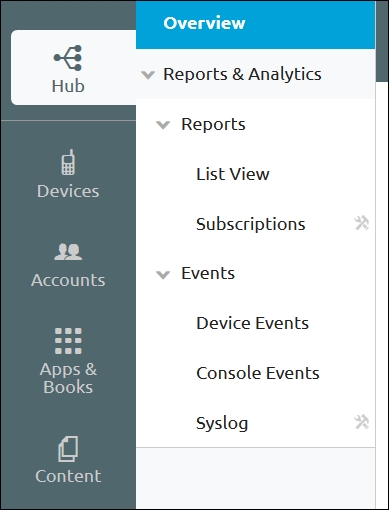This screenshot has height=510, width=389.
Task: Select the Devices phone icon
Action: [x=68, y=162]
